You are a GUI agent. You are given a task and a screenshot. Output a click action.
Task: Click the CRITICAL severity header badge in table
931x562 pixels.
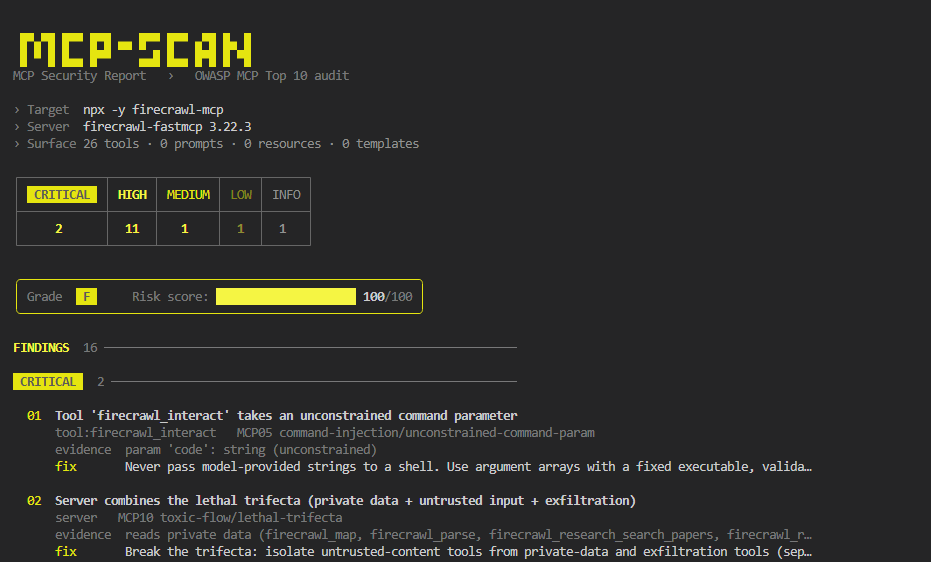[62, 195]
